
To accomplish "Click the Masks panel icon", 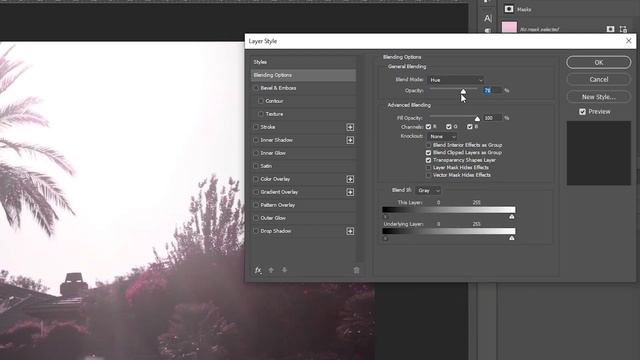I will pos(509,9).
